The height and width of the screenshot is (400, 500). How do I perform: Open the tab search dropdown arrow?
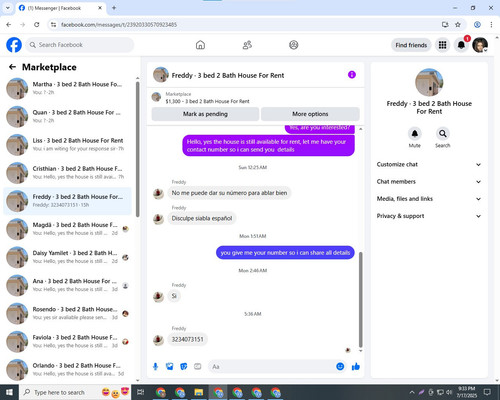(8, 8)
